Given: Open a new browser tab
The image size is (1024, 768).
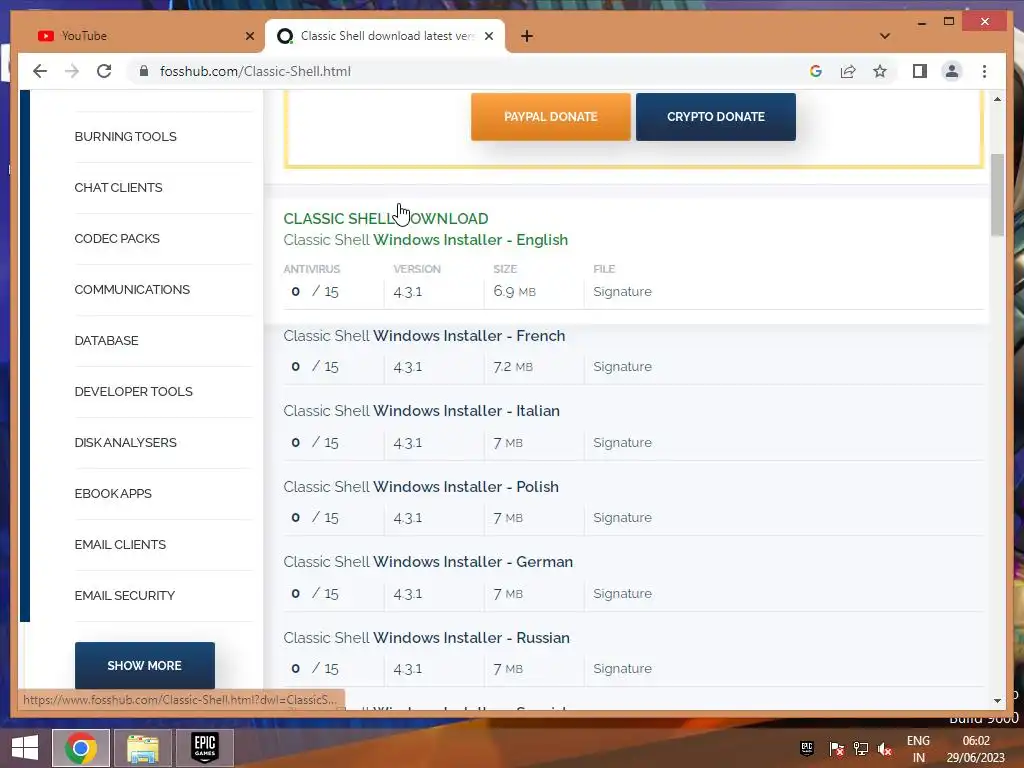Looking at the screenshot, I should (527, 36).
